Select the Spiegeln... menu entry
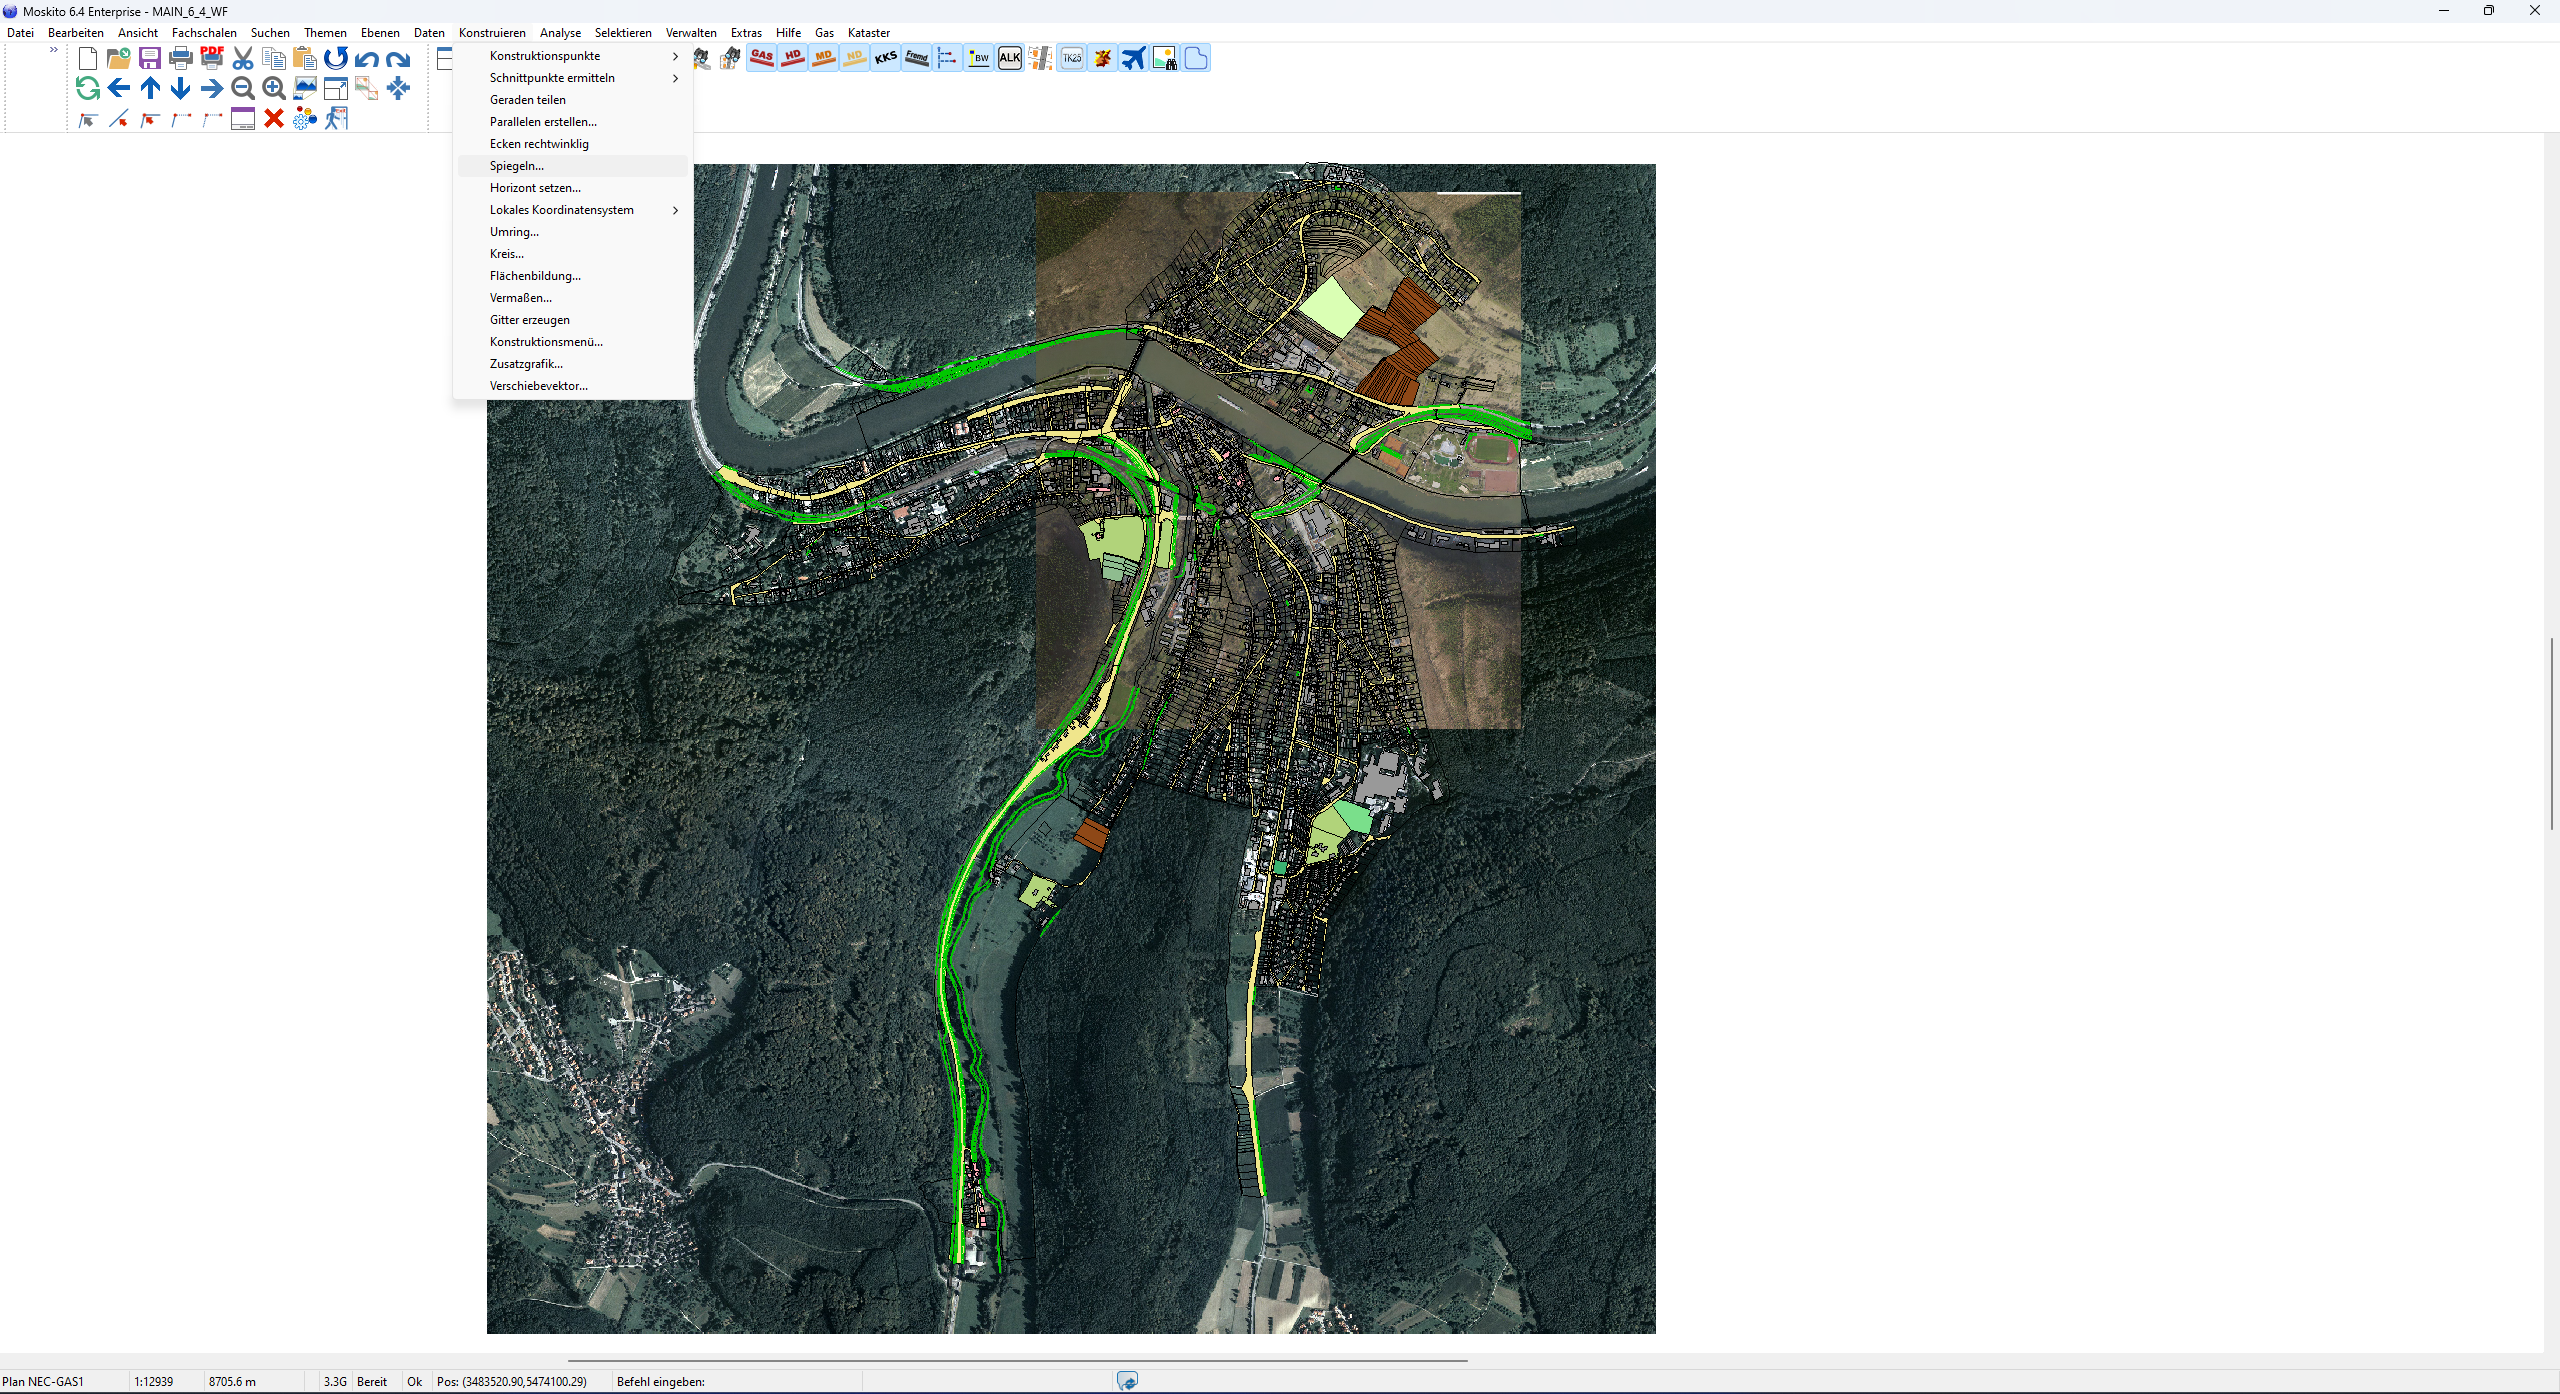This screenshot has width=2560, height=1394. tap(517, 166)
